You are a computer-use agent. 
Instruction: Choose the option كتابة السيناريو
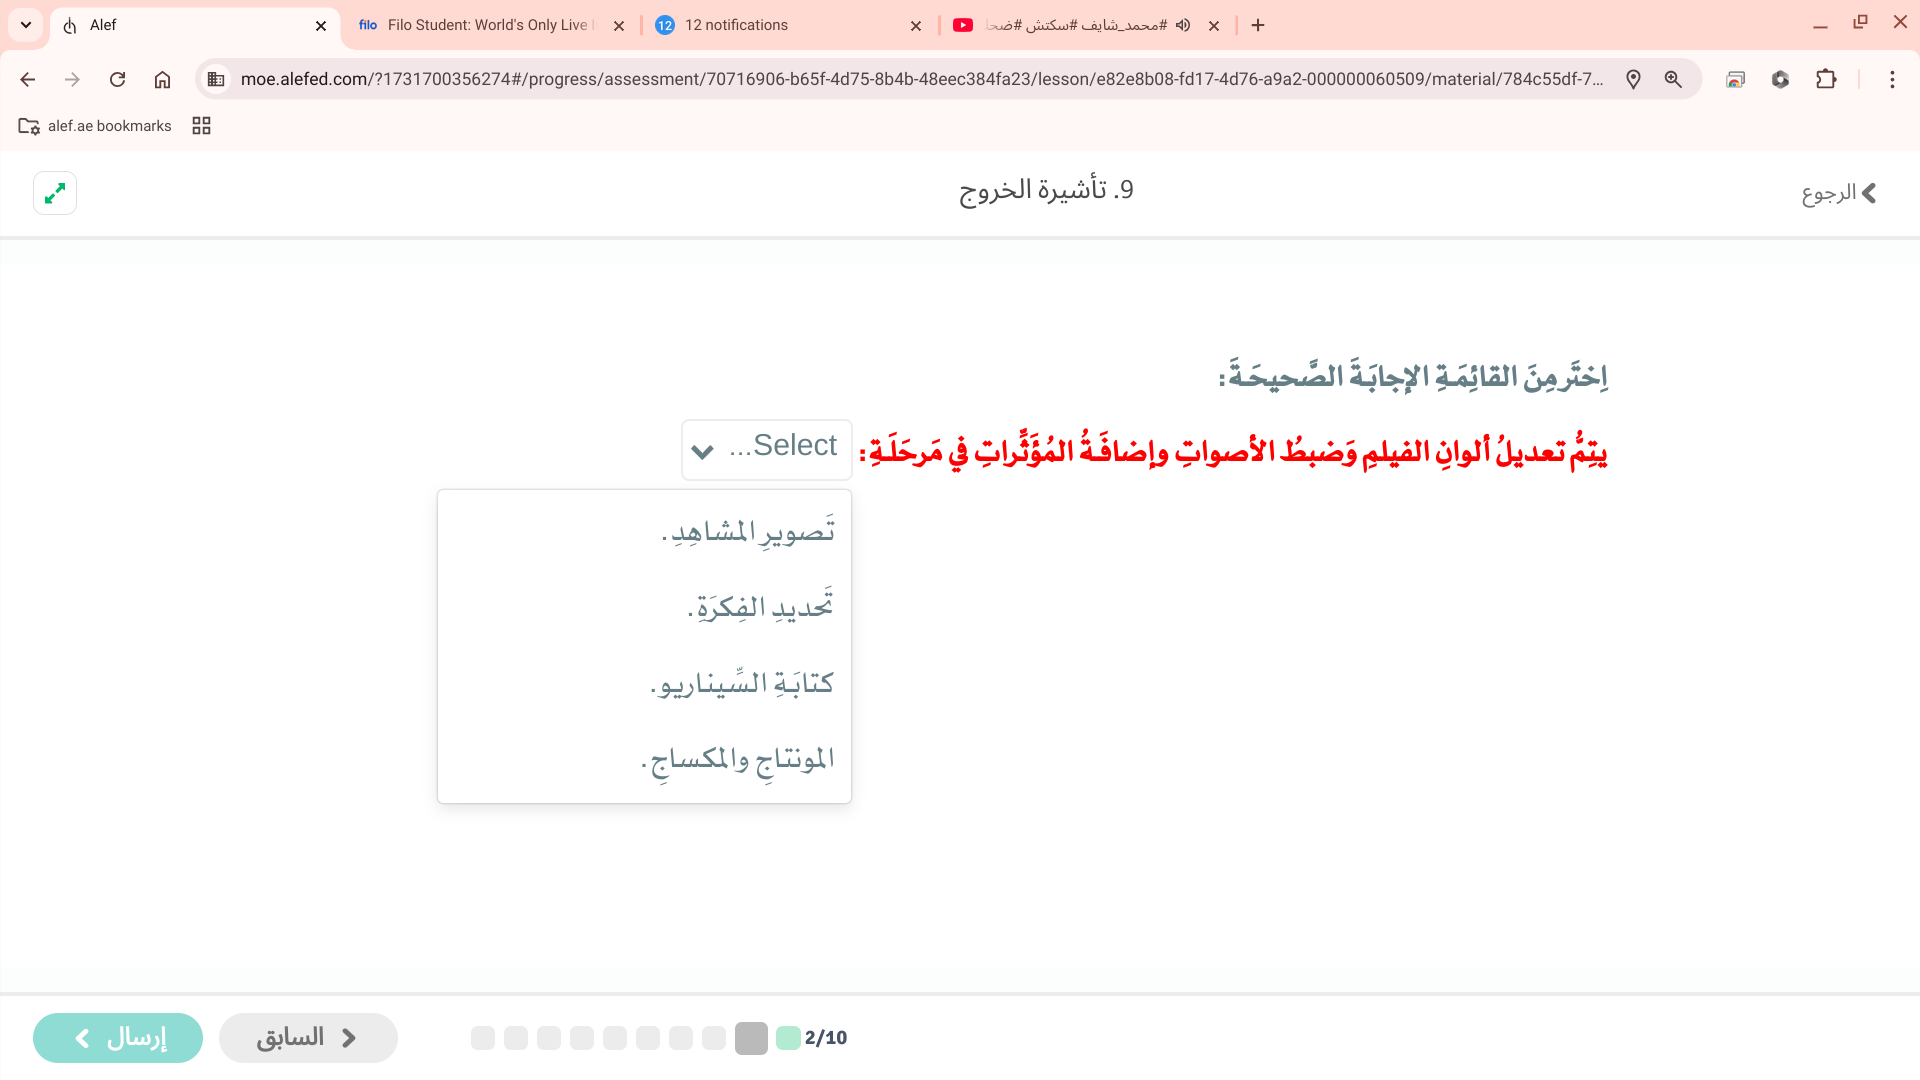tap(741, 684)
